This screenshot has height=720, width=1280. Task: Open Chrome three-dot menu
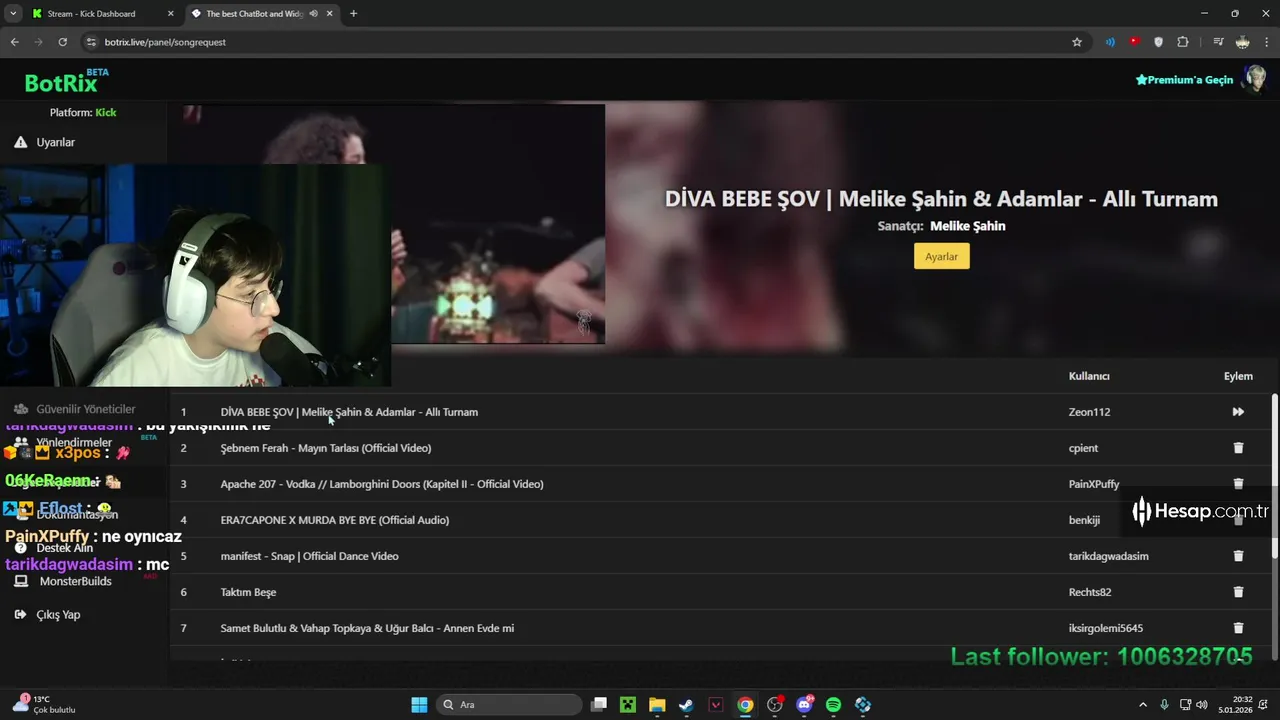pyautogui.click(x=1267, y=42)
